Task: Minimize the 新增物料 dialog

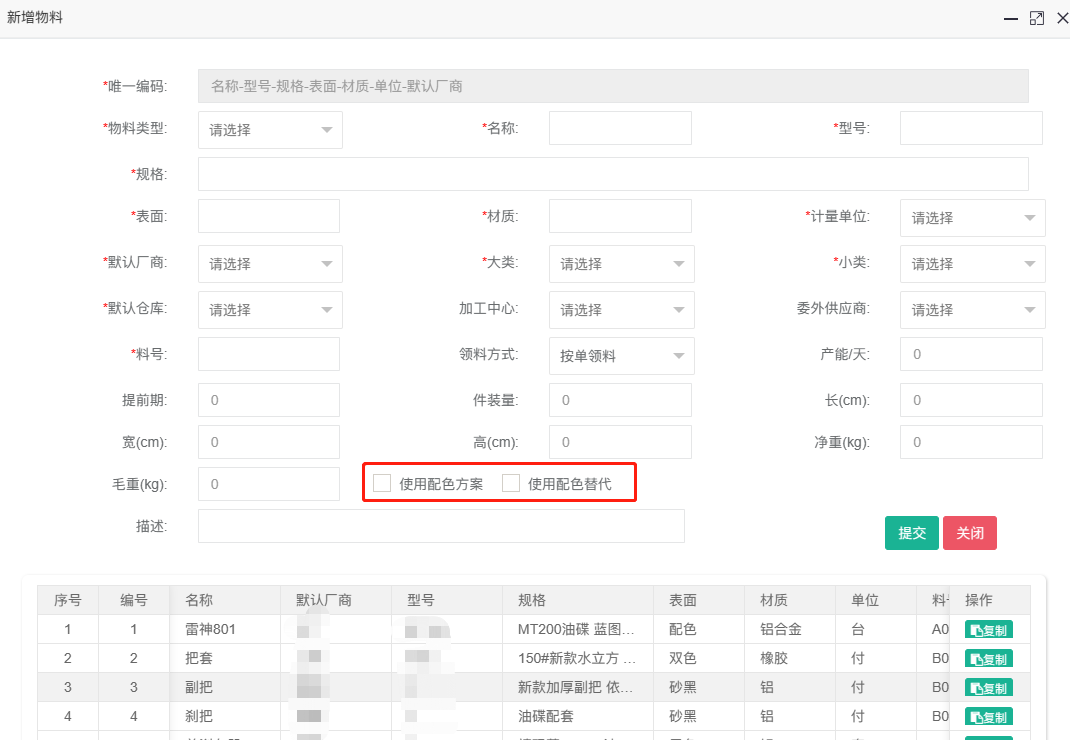Action: [x=1012, y=18]
